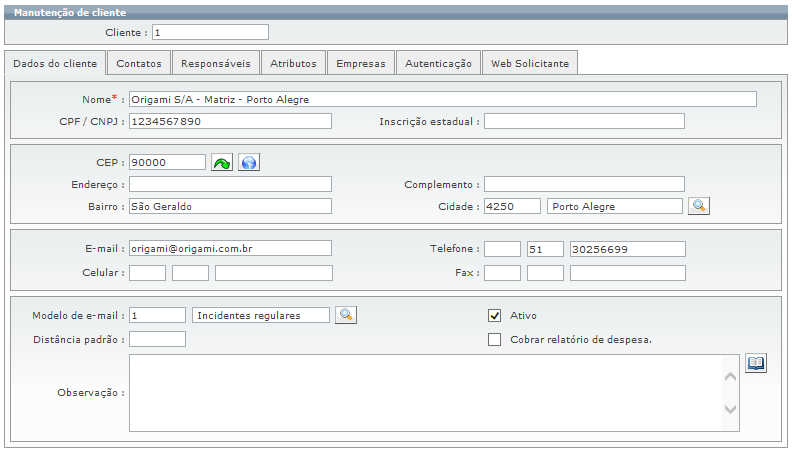Enable Cobrar relatório de despesa checkbox
The image size is (792, 452).
pyautogui.click(x=494, y=339)
